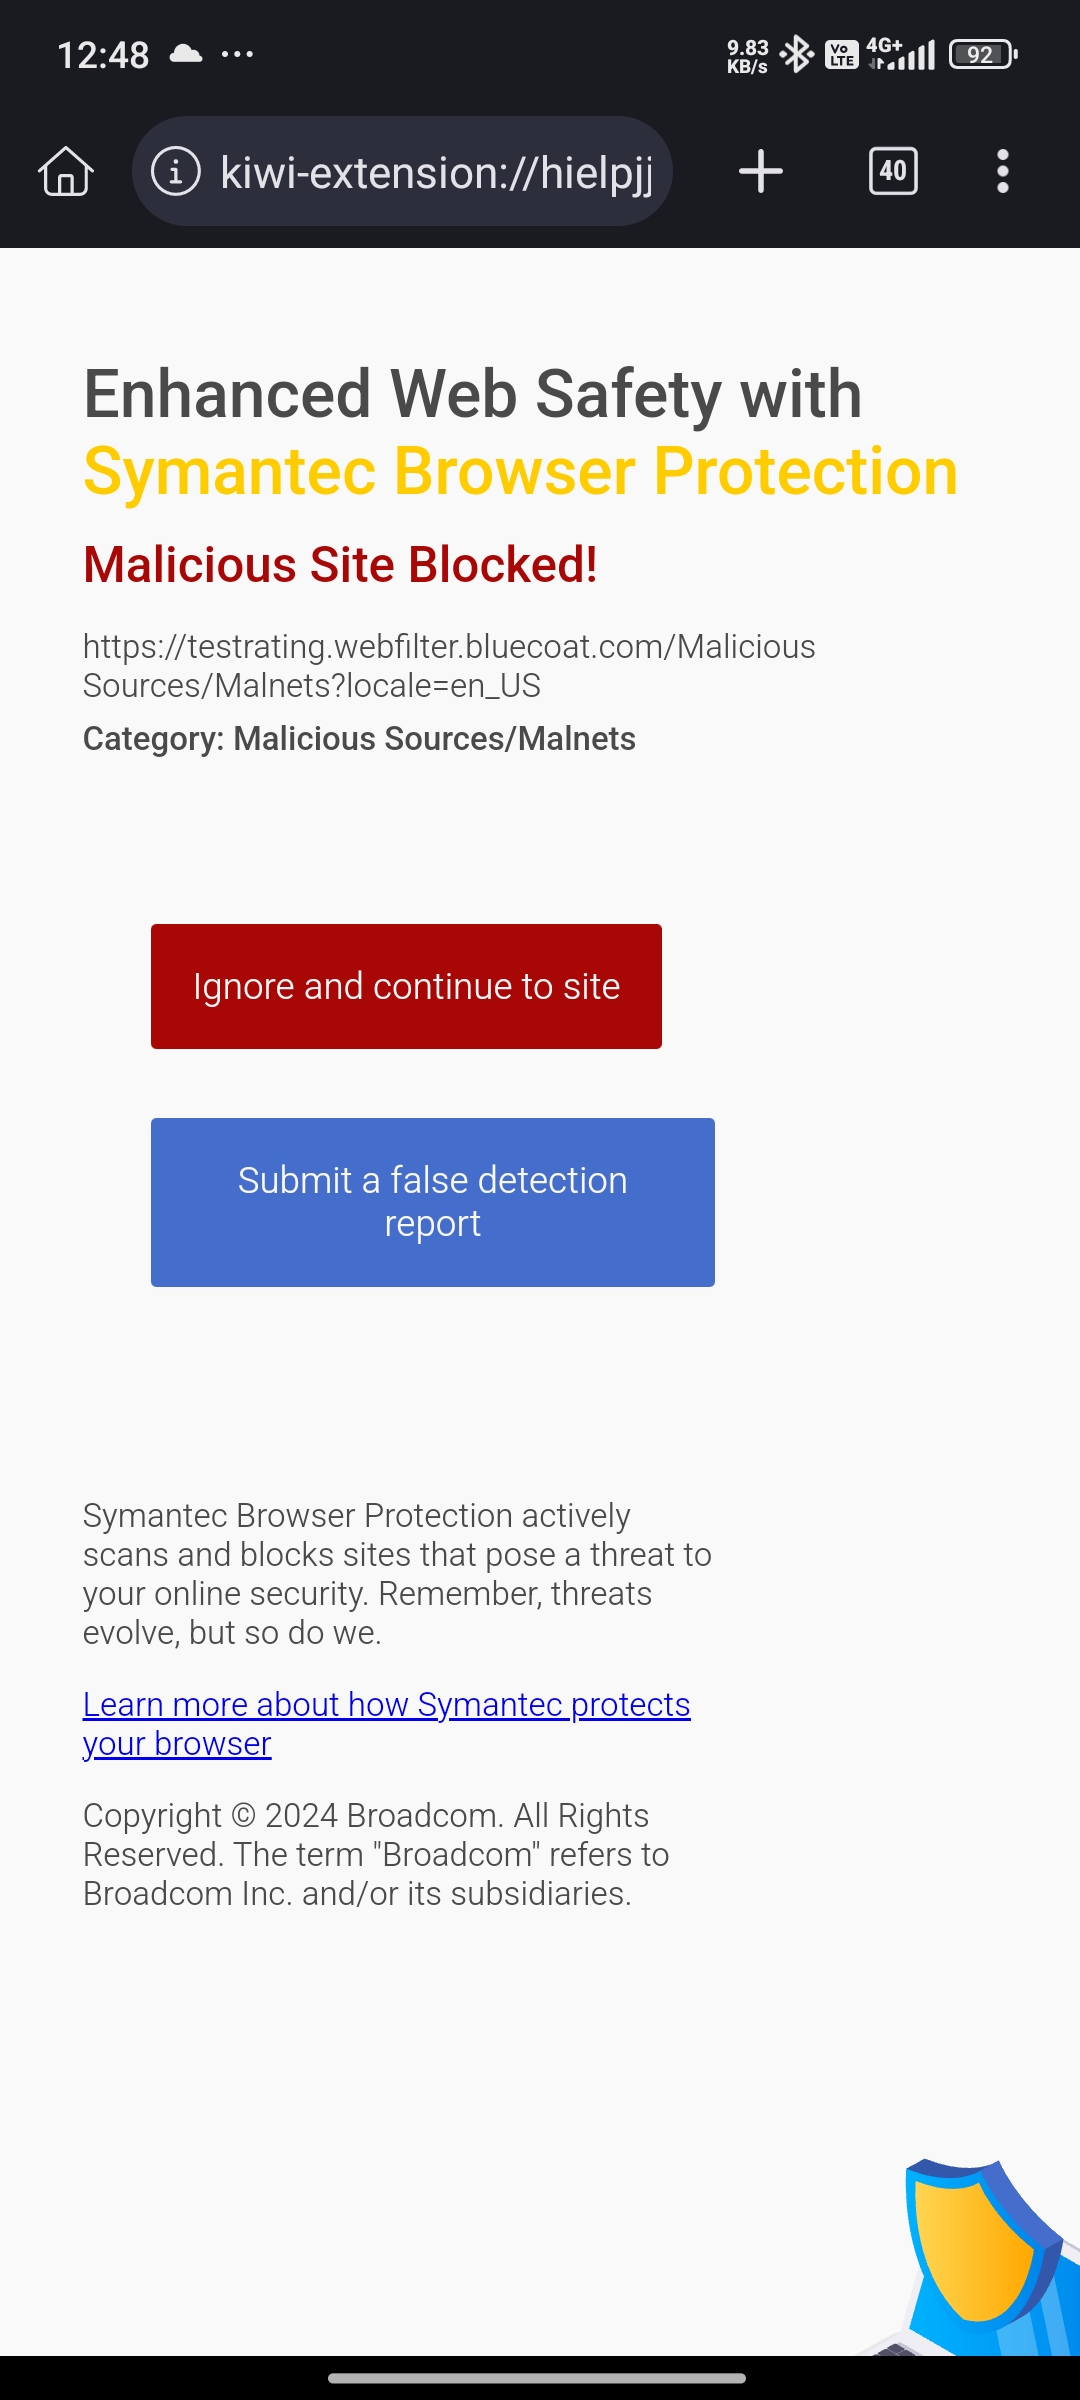Tap the blocked bluecoat URL text
1080x2400 pixels.
(x=449, y=666)
